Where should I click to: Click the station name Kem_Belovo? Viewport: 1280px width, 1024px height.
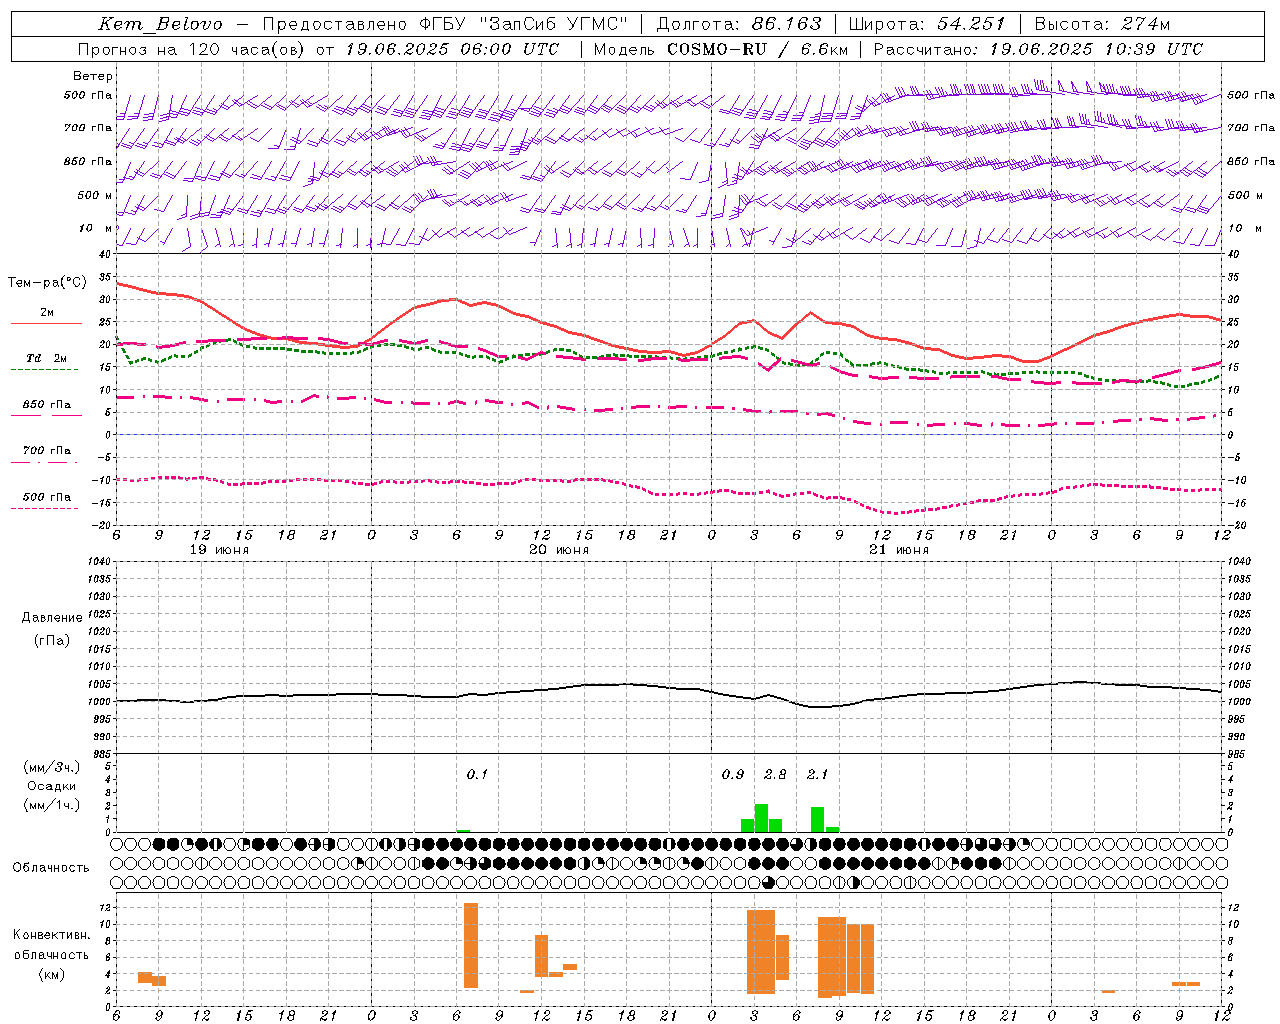(160, 24)
